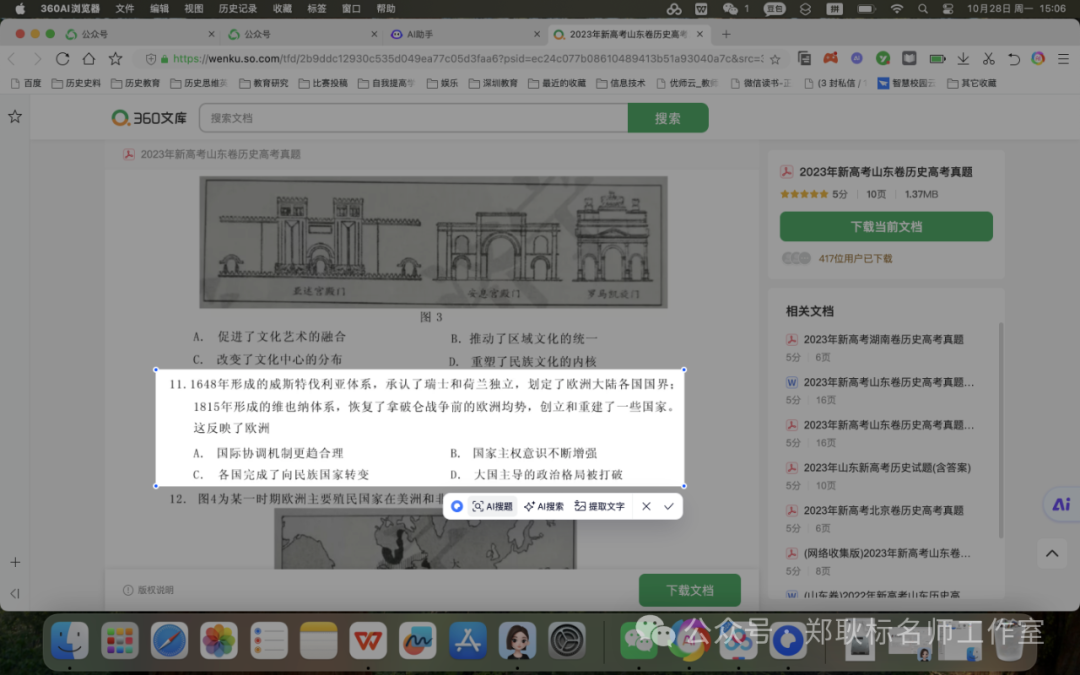Click the site security shield icon
This screenshot has height=675, width=1080.
151,59
